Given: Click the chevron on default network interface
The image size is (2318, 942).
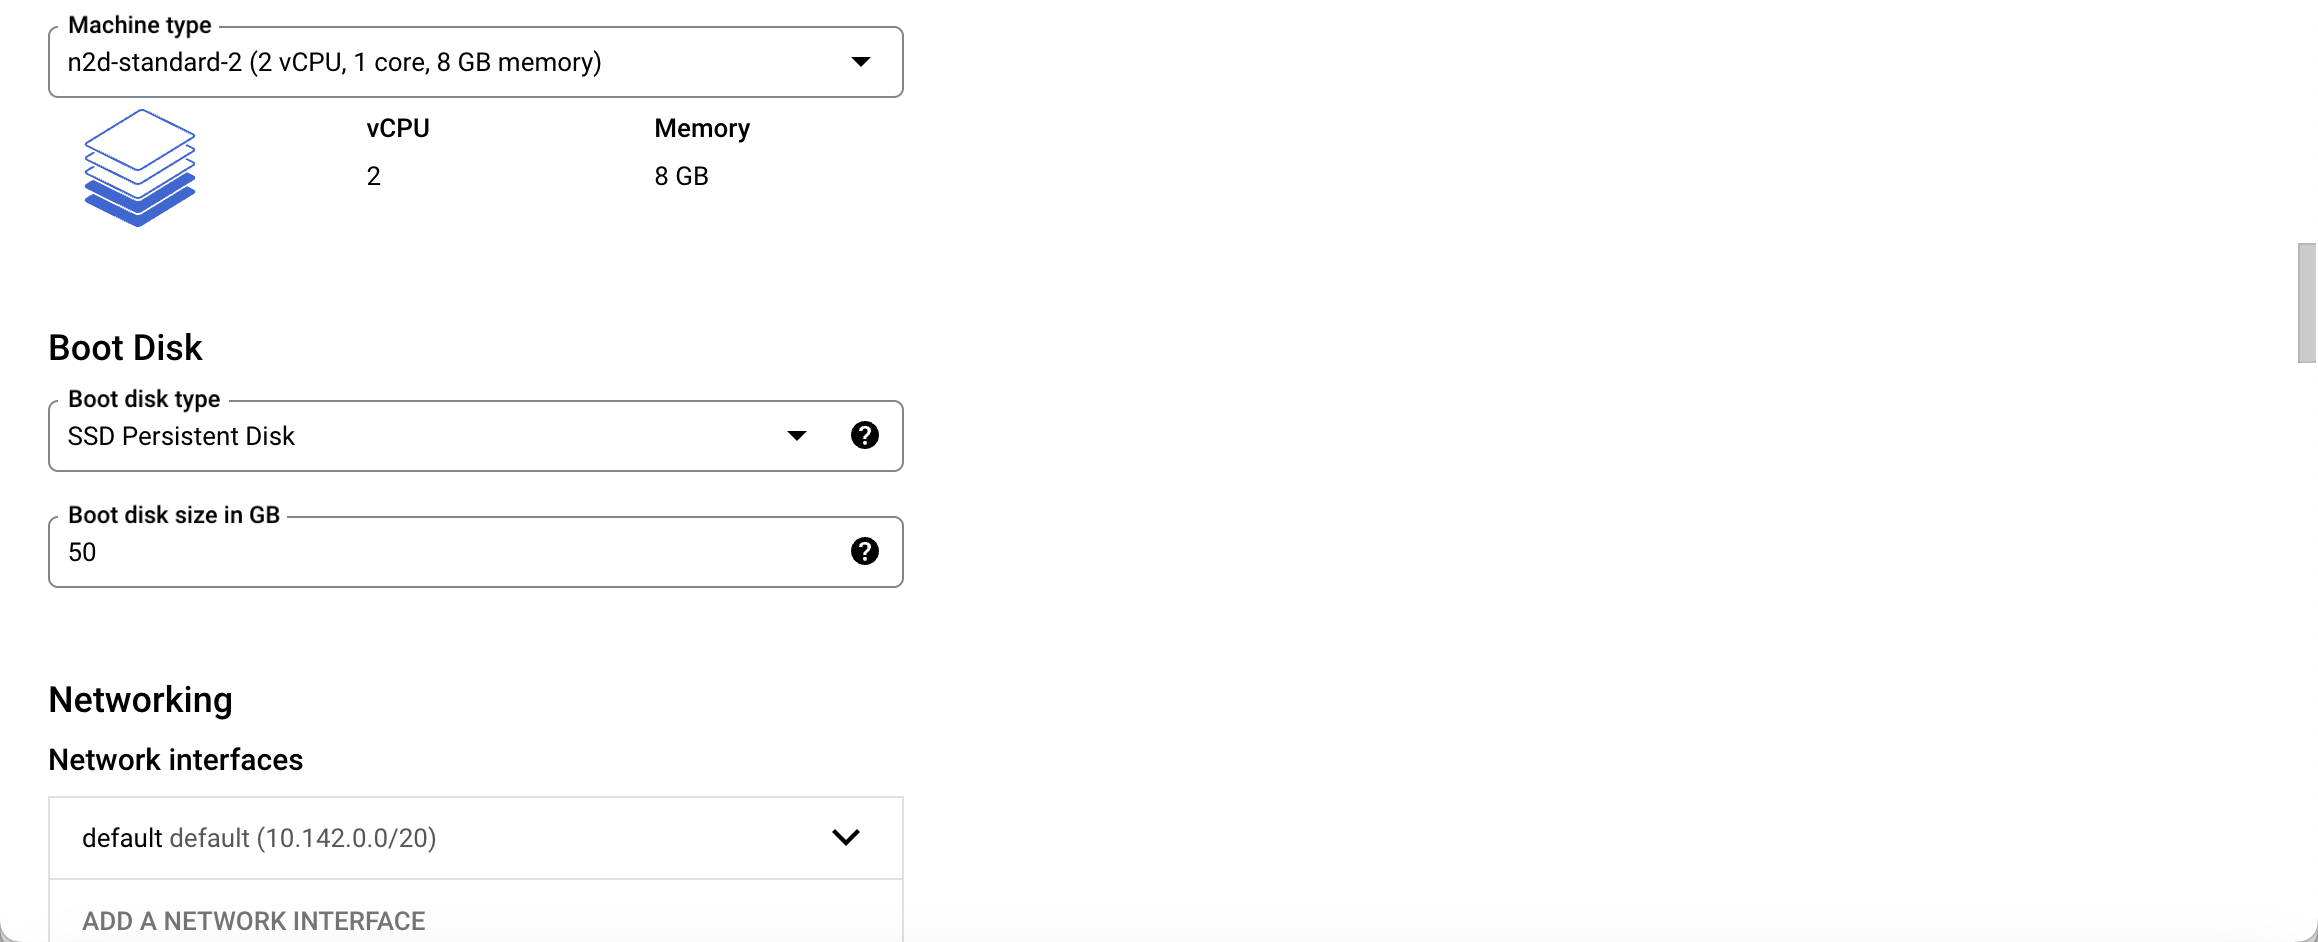Looking at the screenshot, I should point(846,837).
